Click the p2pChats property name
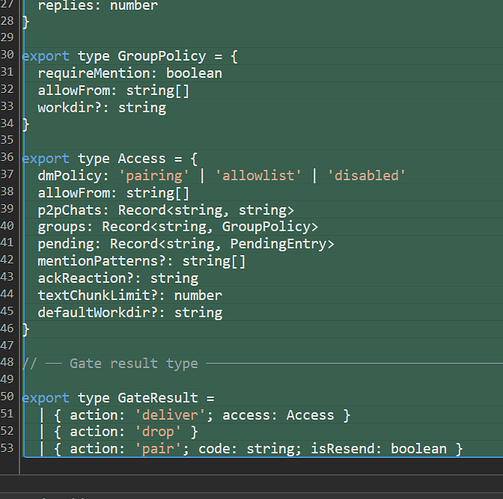 pyautogui.click(x=69, y=210)
